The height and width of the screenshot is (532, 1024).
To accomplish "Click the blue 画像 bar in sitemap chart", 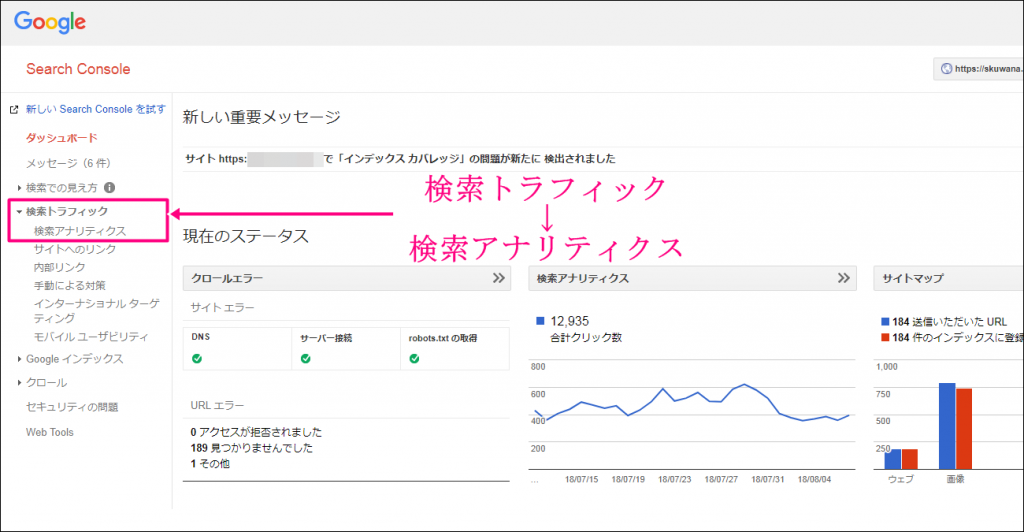I will [x=947, y=426].
